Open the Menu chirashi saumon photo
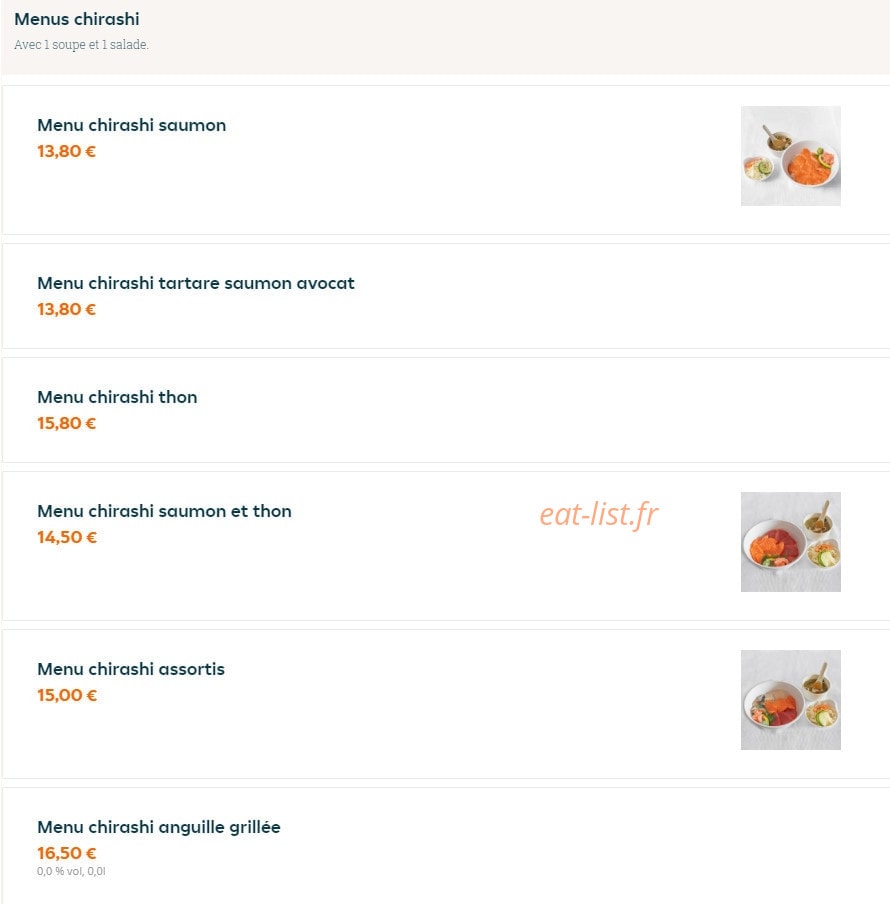890x904 pixels. coord(790,156)
